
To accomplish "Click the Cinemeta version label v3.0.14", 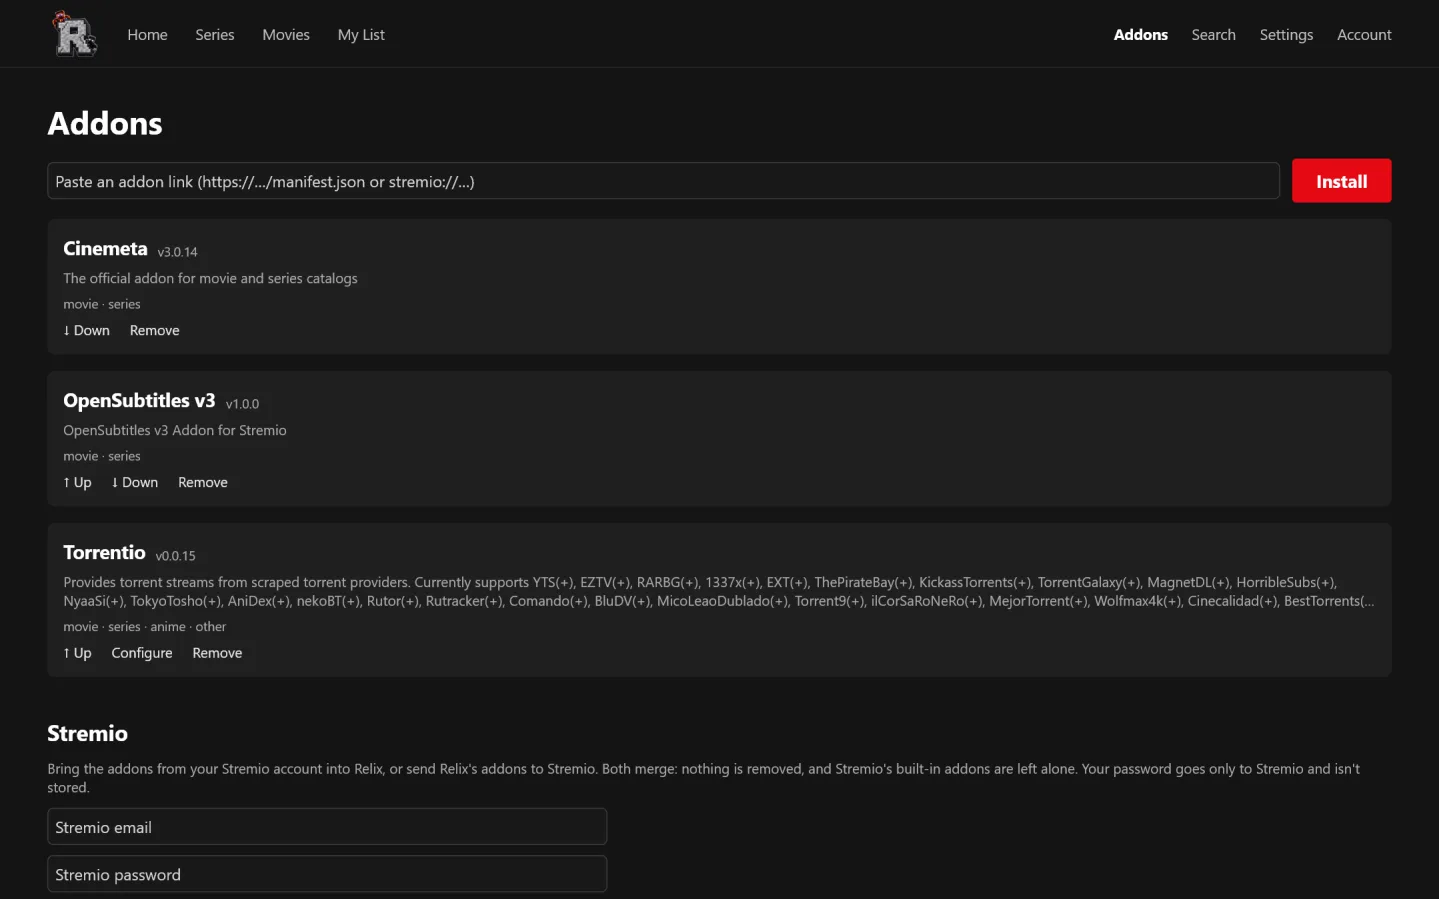I will [x=177, y=252].
